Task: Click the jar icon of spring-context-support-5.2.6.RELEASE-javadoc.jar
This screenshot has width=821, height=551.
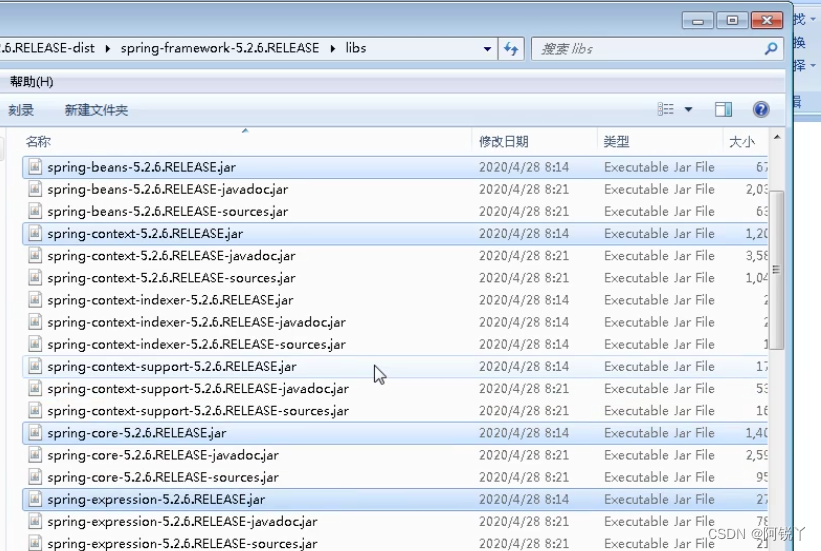Action: point(35,388)
